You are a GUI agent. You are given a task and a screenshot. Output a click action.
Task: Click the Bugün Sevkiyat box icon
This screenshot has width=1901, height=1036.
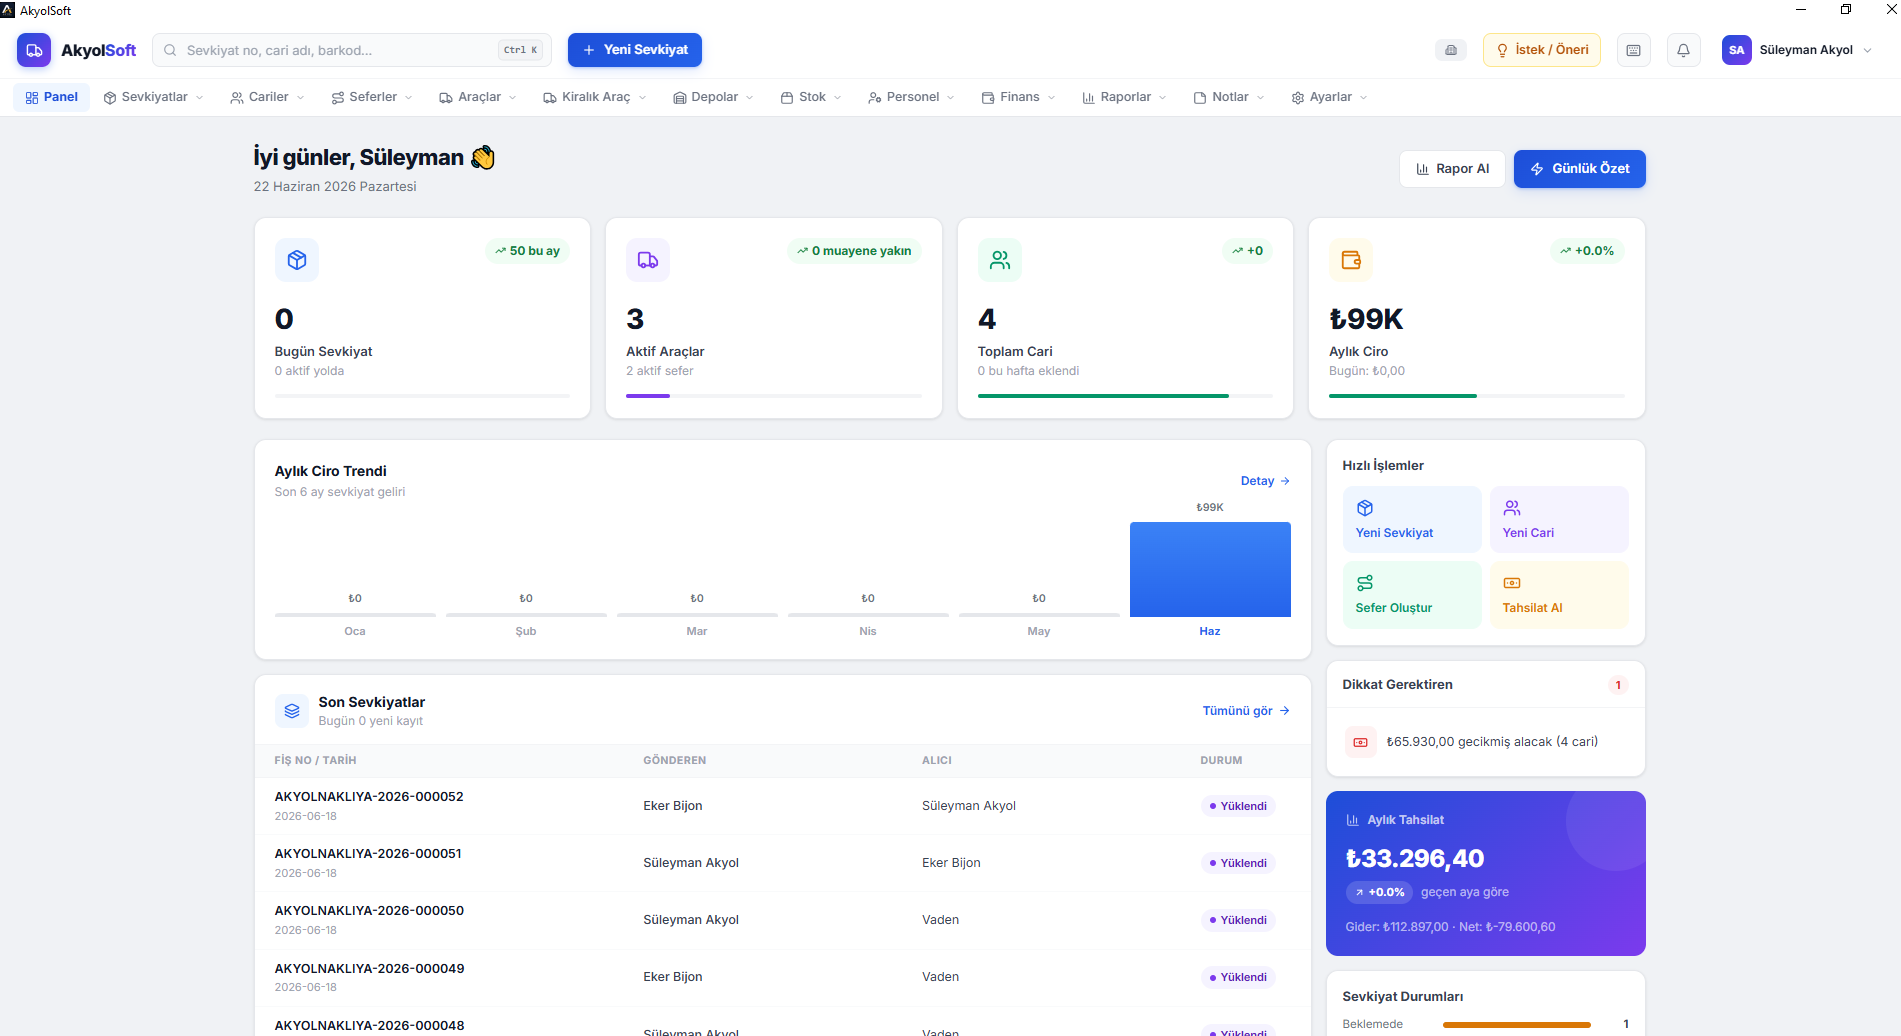tap(297, 260)
